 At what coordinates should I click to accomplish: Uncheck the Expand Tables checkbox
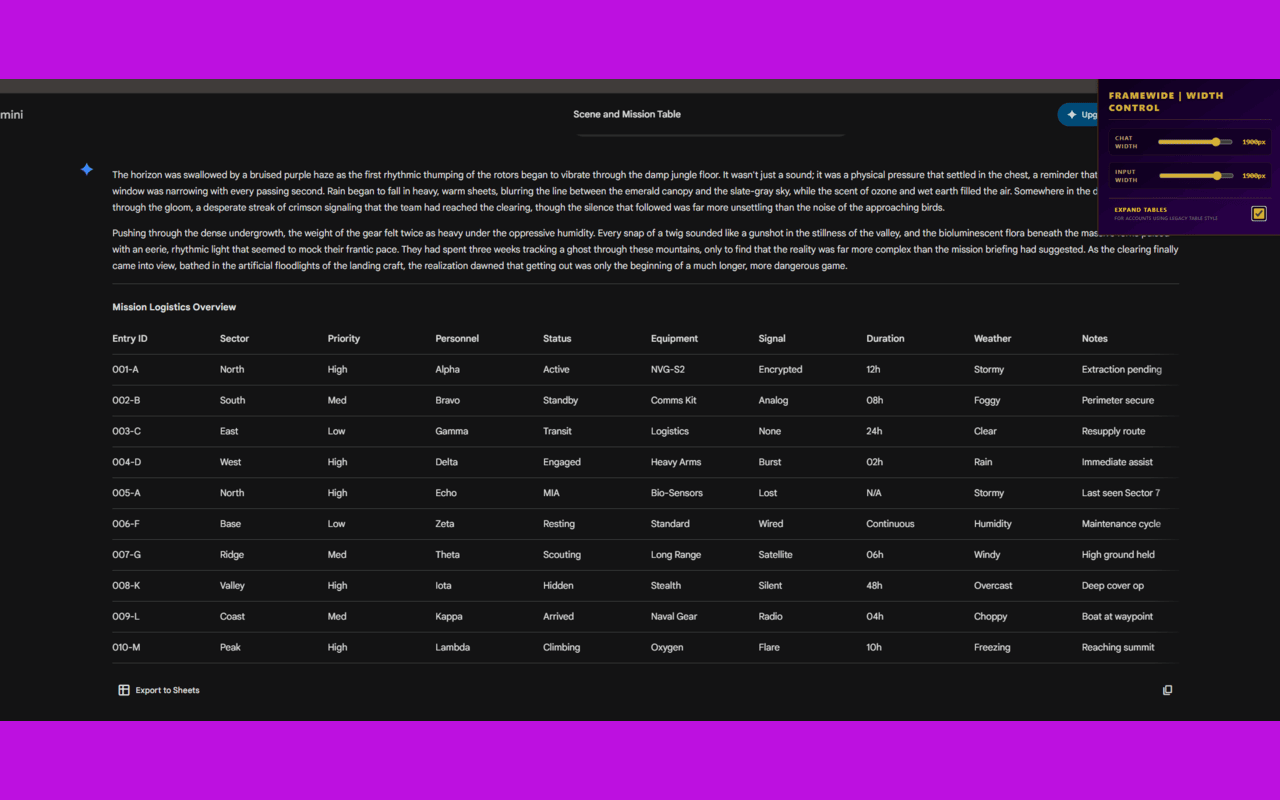point(1259,213)
